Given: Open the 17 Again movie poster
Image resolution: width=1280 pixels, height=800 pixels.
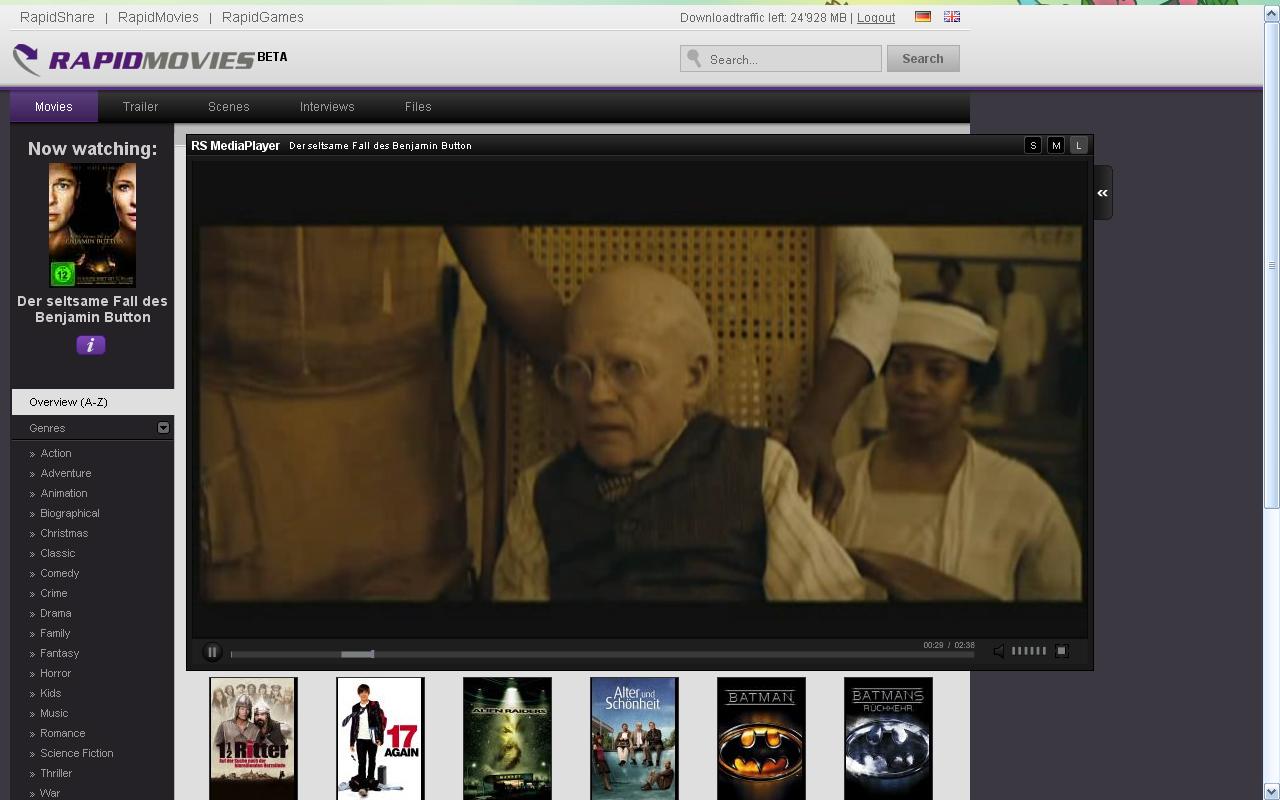Looking at the screenshot, I should (380, 739).
